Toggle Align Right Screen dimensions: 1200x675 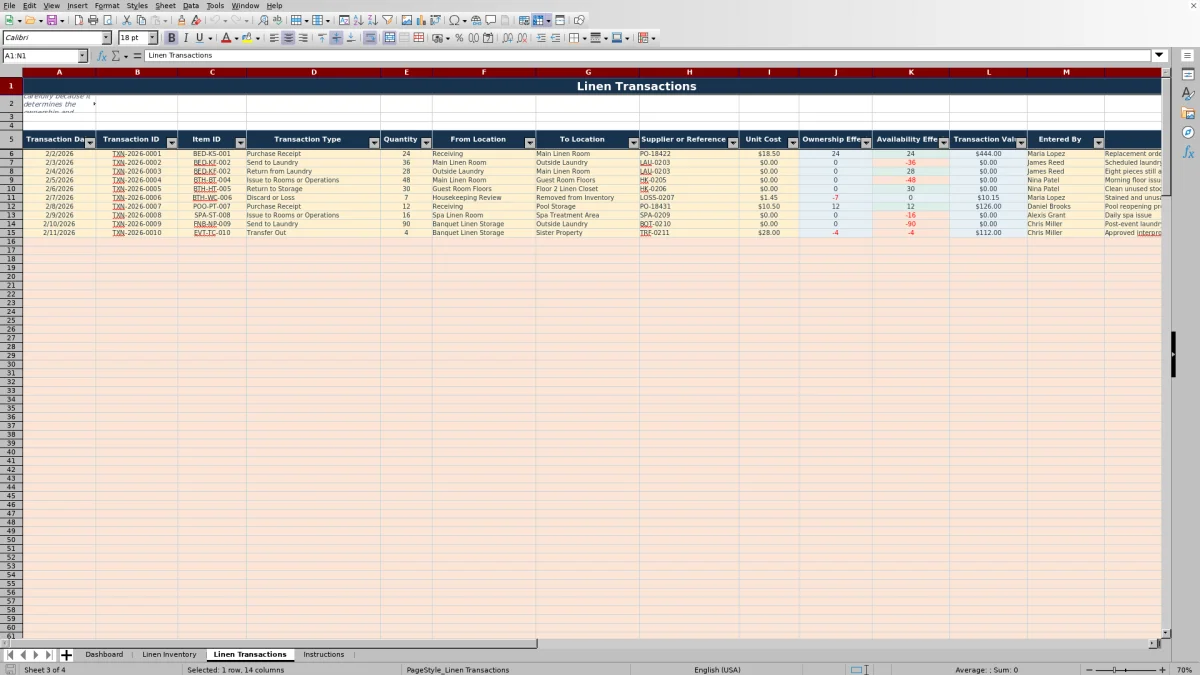tap(302, 38)
